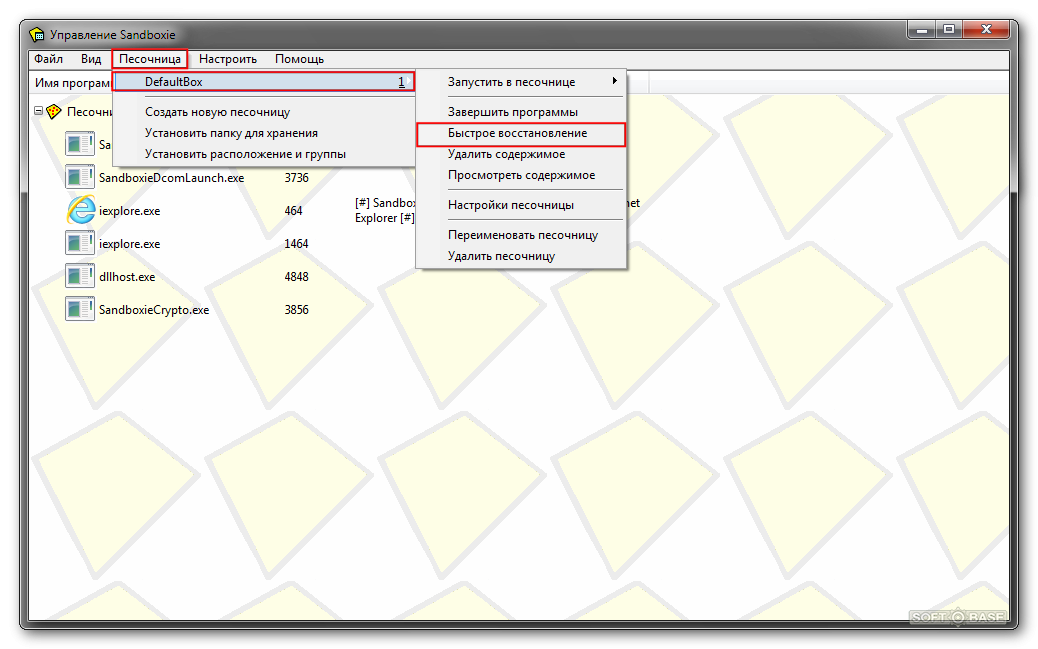Choose Установить расположение и группы
Screen dimensions: 1038x649
245,154
